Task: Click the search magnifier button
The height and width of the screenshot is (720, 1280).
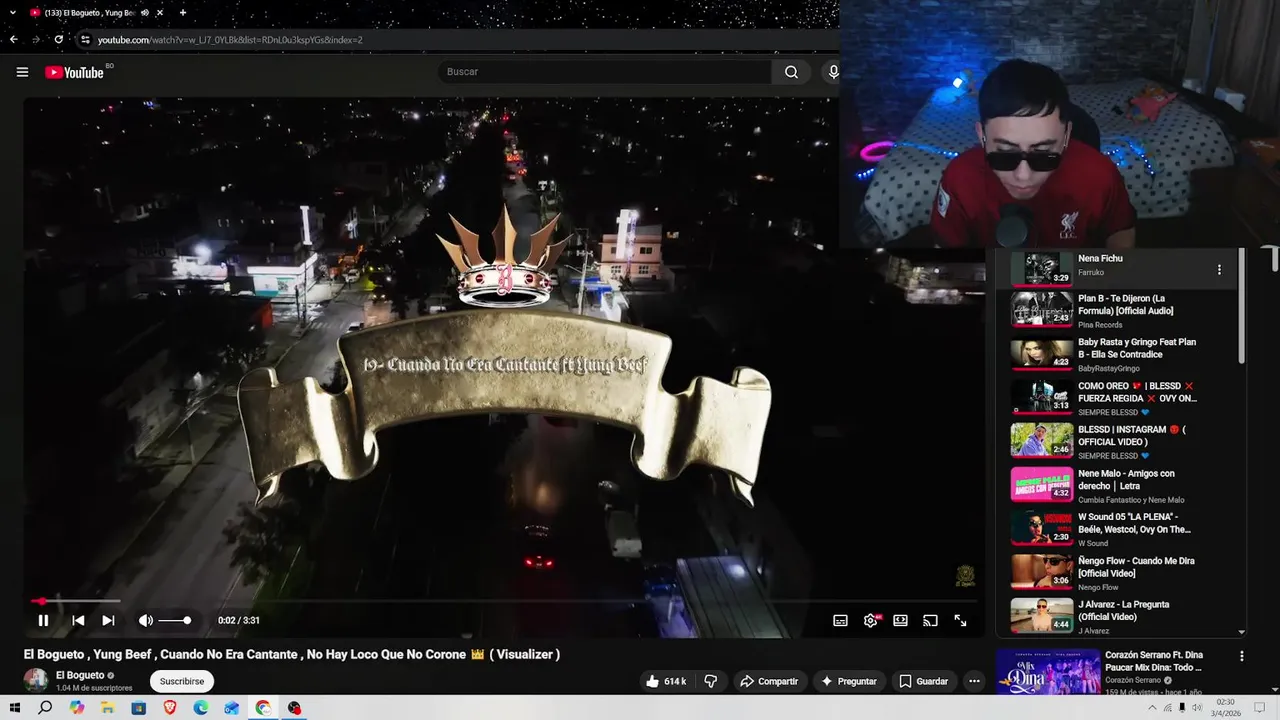Action: (791, 72)
